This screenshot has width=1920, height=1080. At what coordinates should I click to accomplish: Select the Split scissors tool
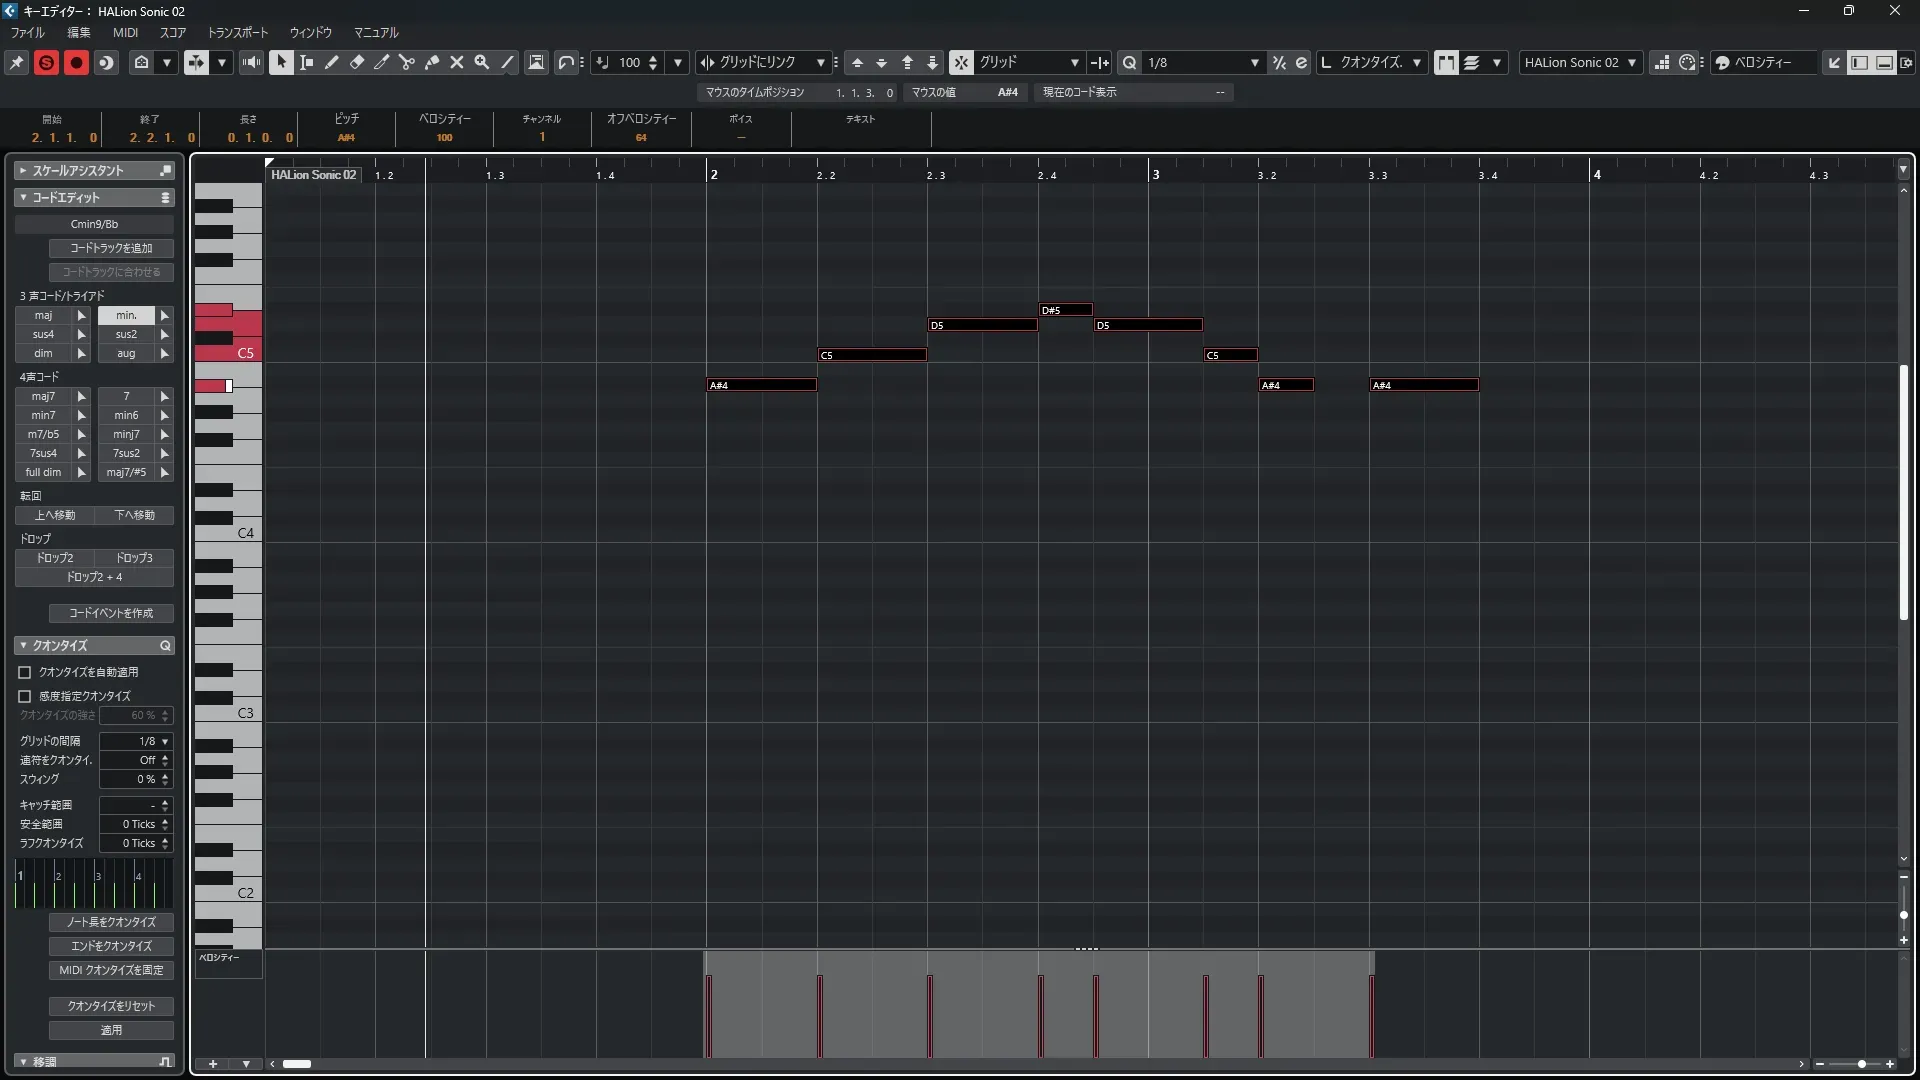click(407, 62)
